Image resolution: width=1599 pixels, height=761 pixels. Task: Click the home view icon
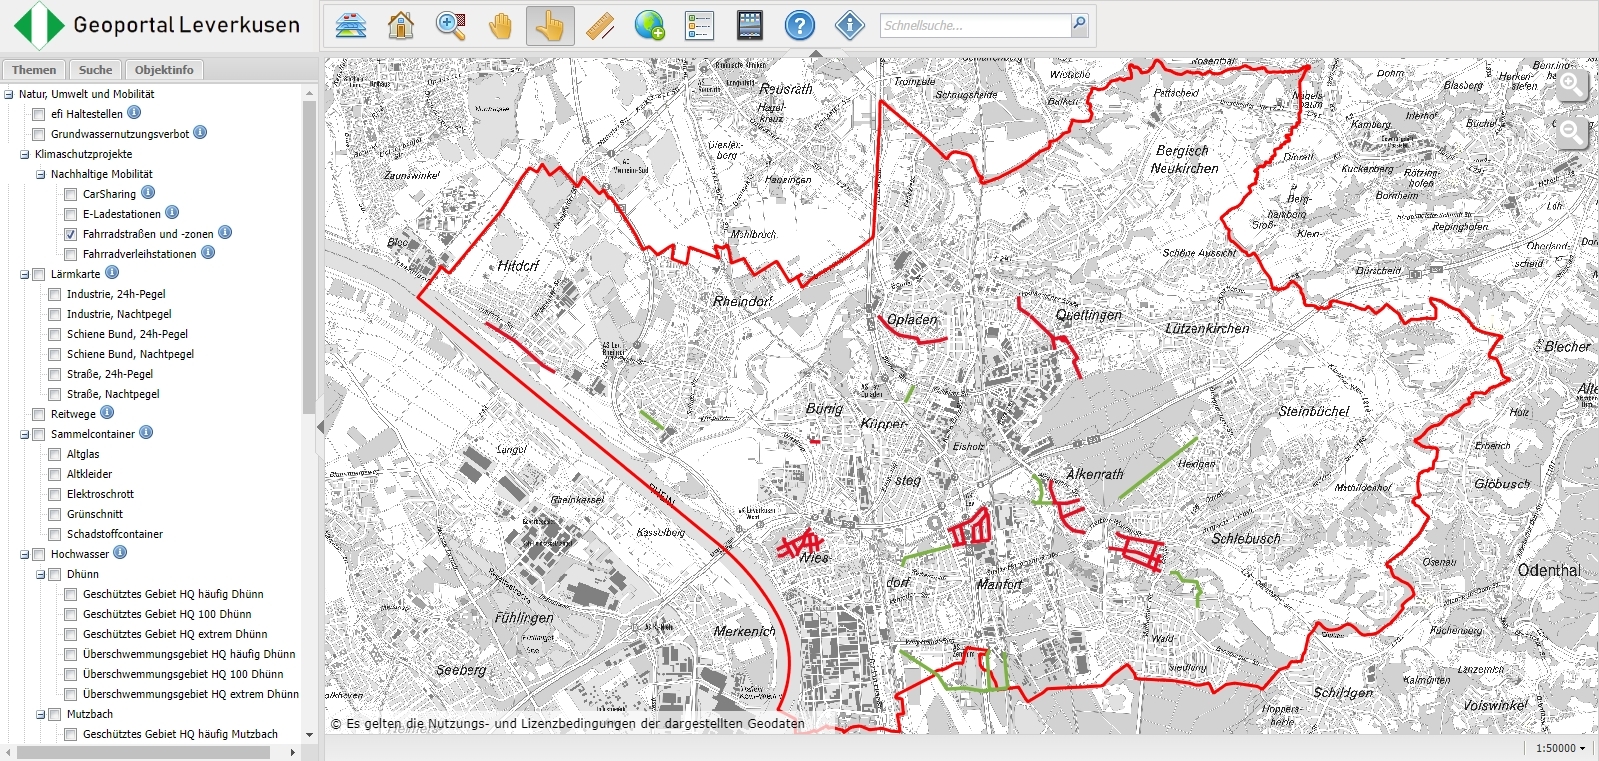coord(401,26)
